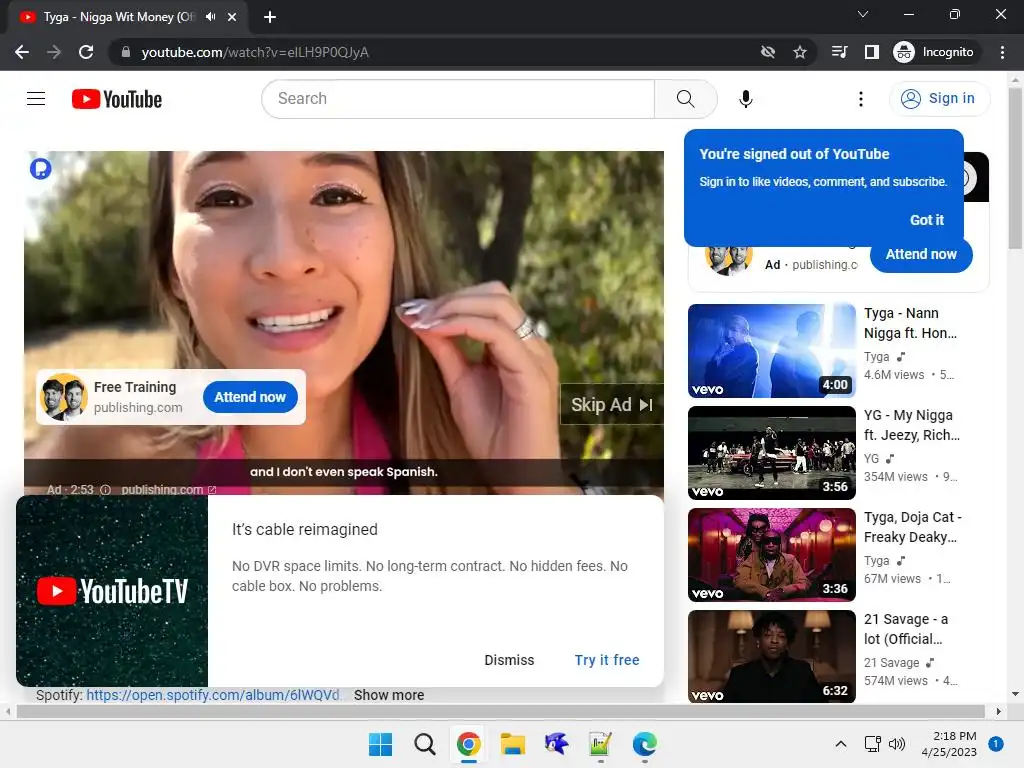The height and width of the screenshot is (768, 1024).
Task: Click the search magnifier button
Action: point(685,99)
